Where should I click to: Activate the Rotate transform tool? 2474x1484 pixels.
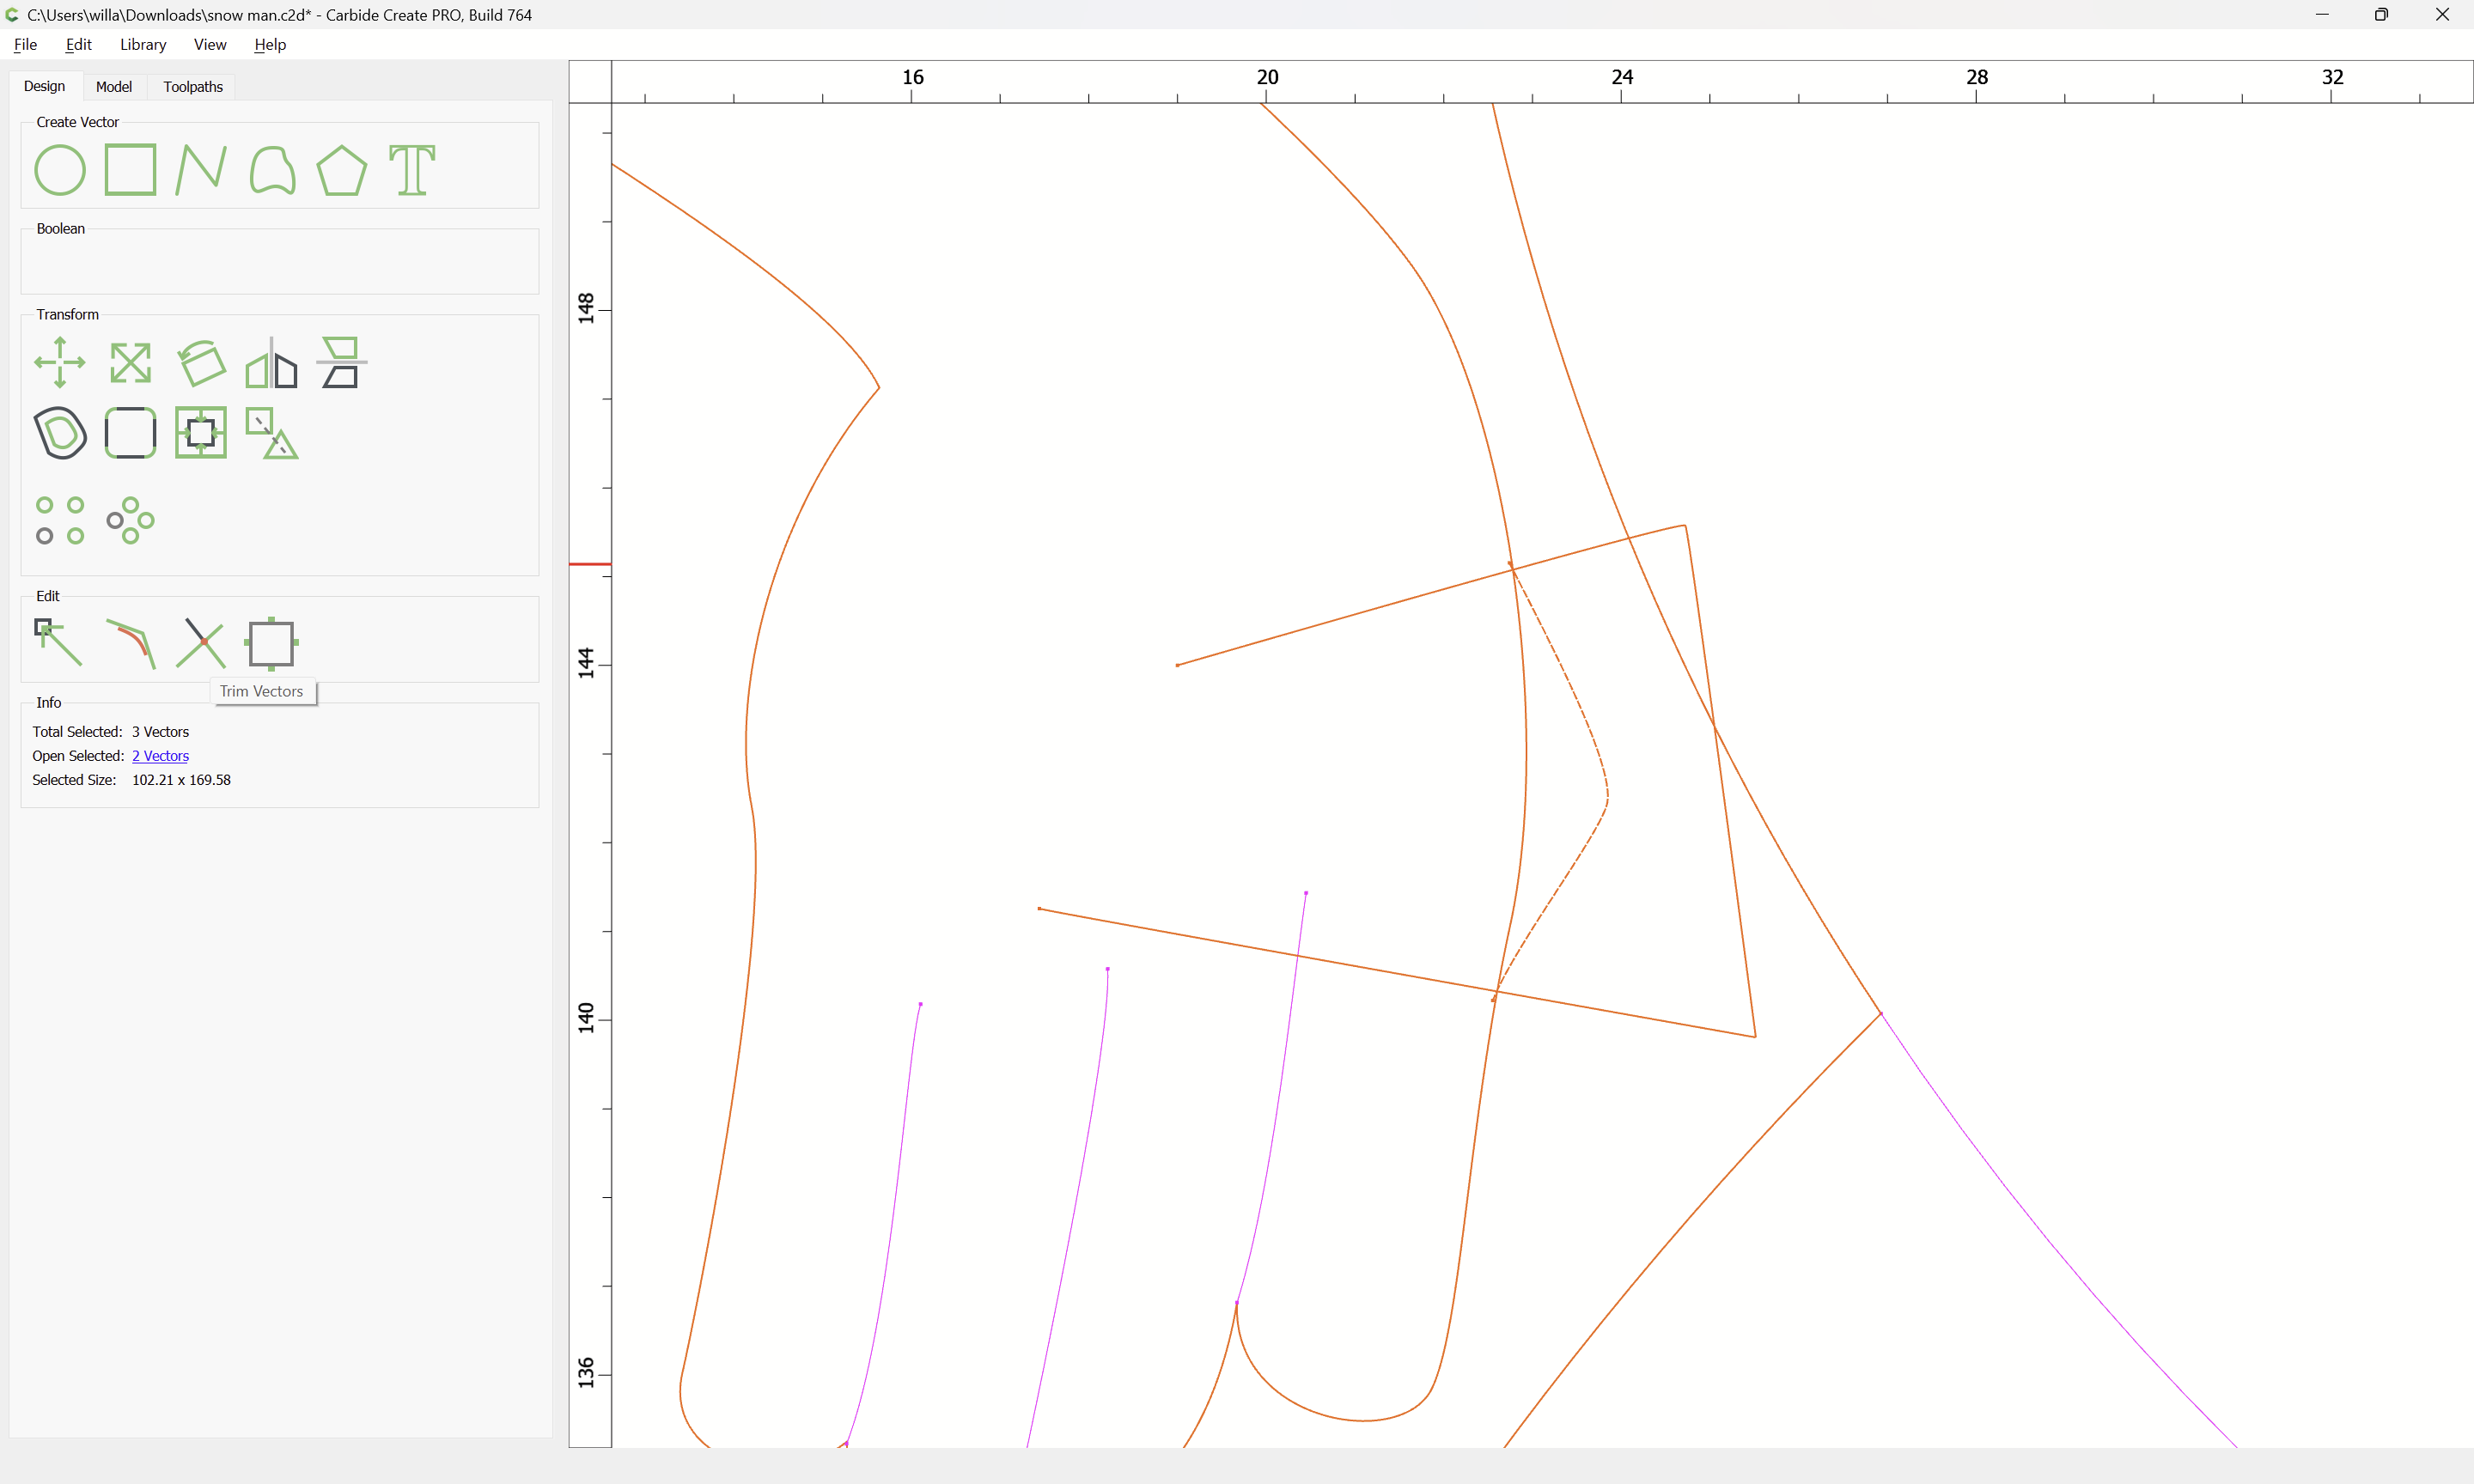(x=200, y=362)
